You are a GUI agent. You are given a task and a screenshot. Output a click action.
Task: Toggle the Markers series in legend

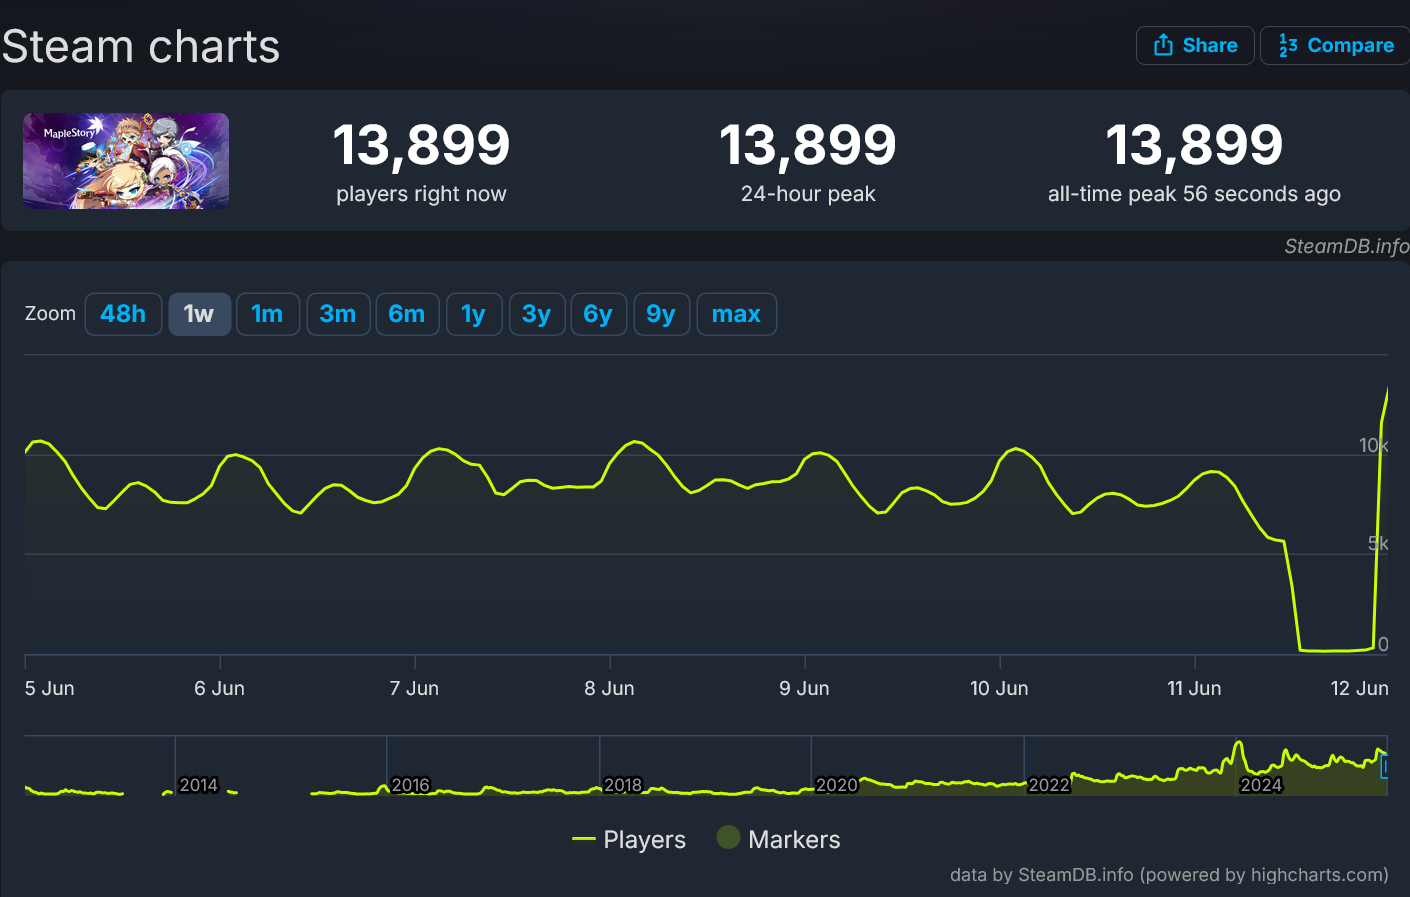click(778, 839)
